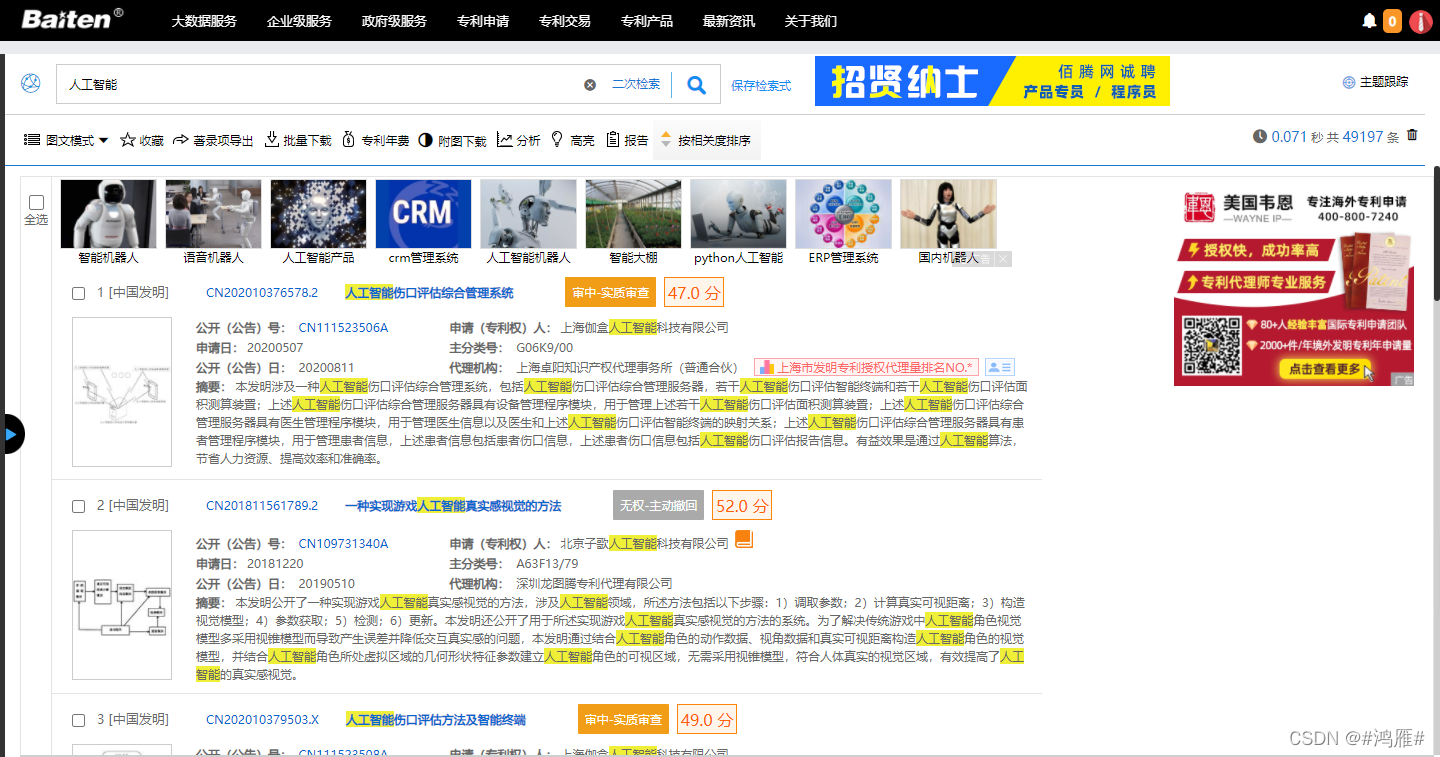This screenshot has width=1440, height=757.
Task: Click the 美国韦恩 overseas patent ad
Action: 1294,287
